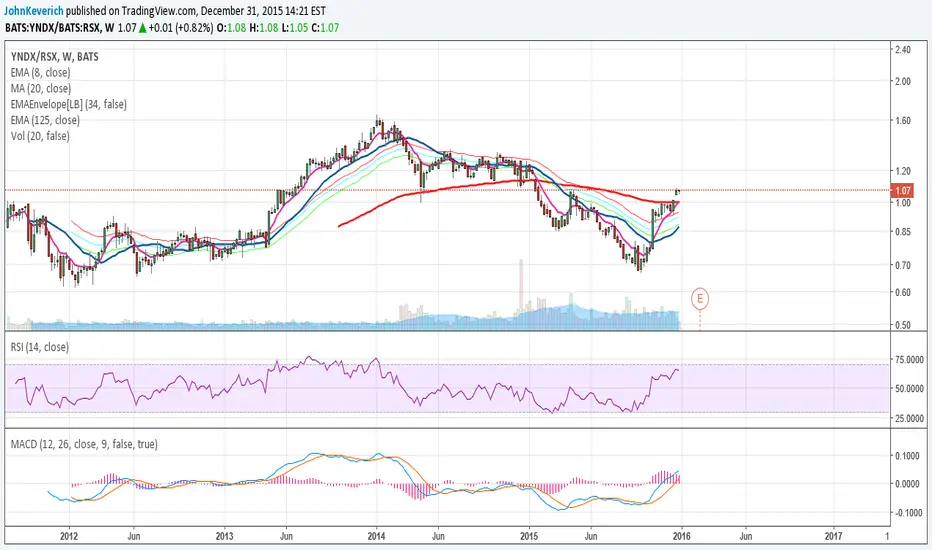Click the 25.0000 RSI axis label
The width and height of the screenshot is (932, 550).
point(909,419)
